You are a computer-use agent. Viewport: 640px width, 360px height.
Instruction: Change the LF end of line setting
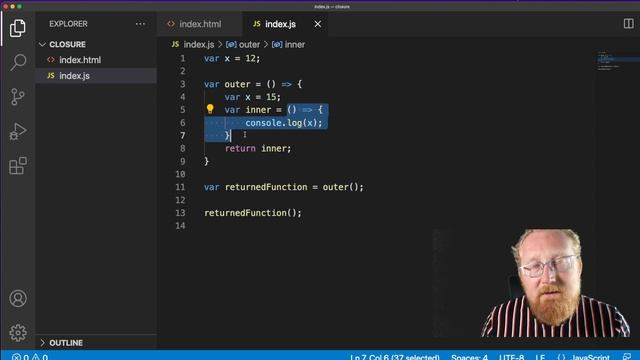click(x=540, y=357)
